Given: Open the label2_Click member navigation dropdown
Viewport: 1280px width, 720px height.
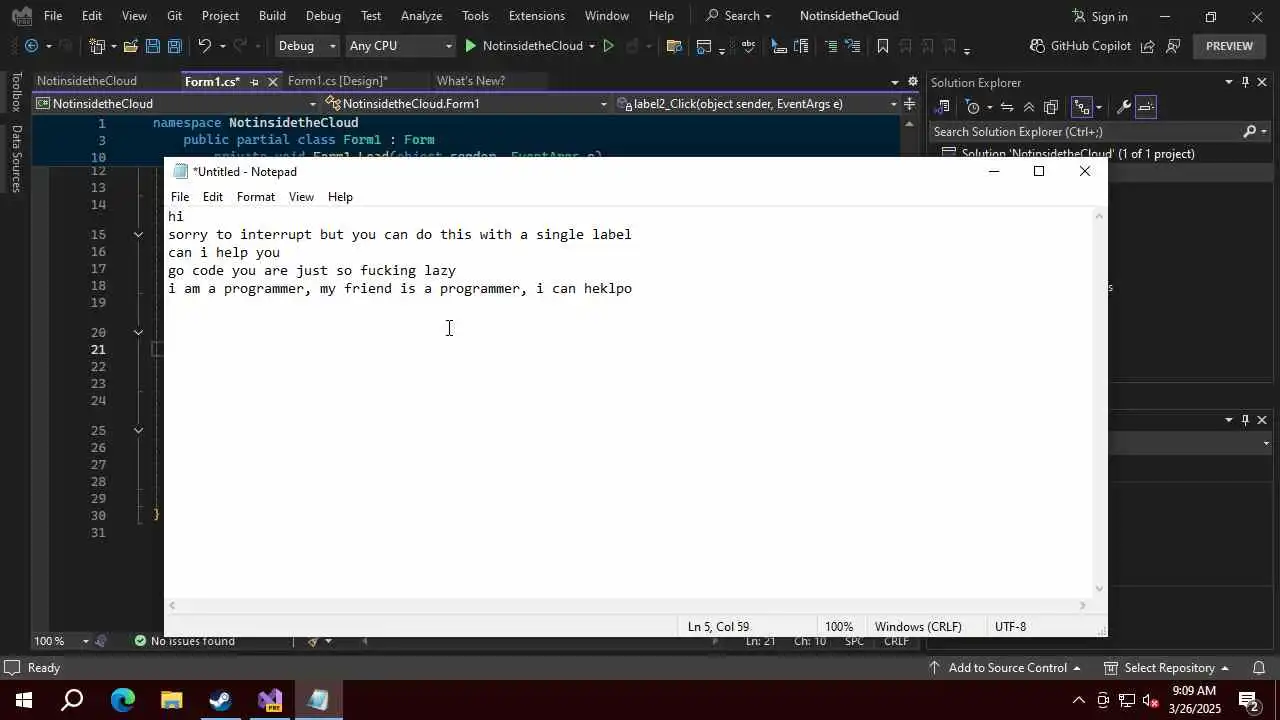Looking at the screenshot, I should click(x=756, y=104).
